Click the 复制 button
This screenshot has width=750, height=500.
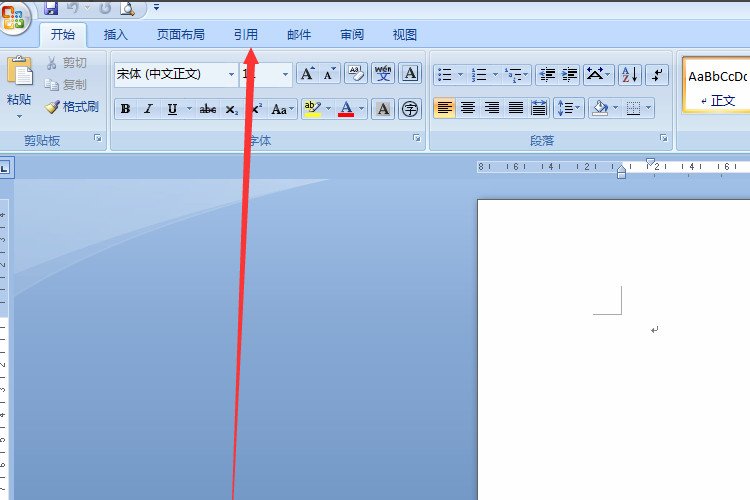pos(66,85)
